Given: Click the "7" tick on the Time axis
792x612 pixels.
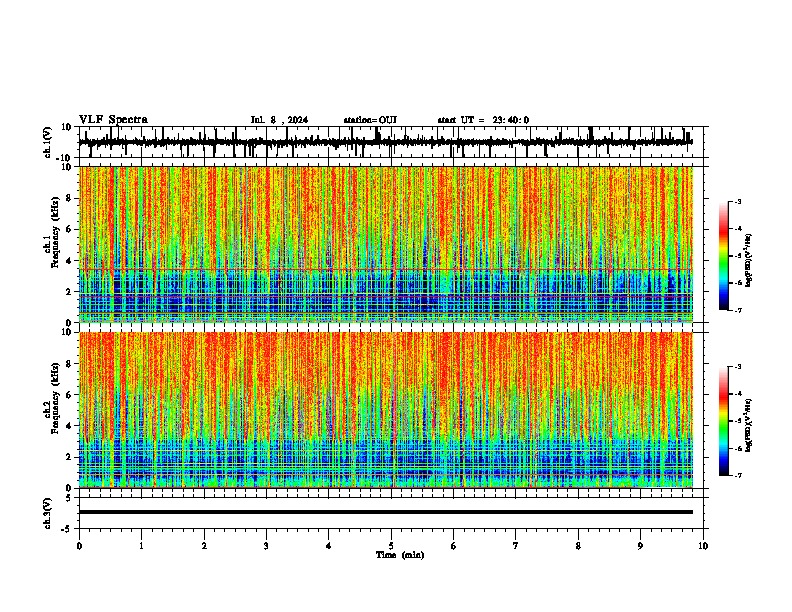Looking at the screenshot, I should point(516,546).
